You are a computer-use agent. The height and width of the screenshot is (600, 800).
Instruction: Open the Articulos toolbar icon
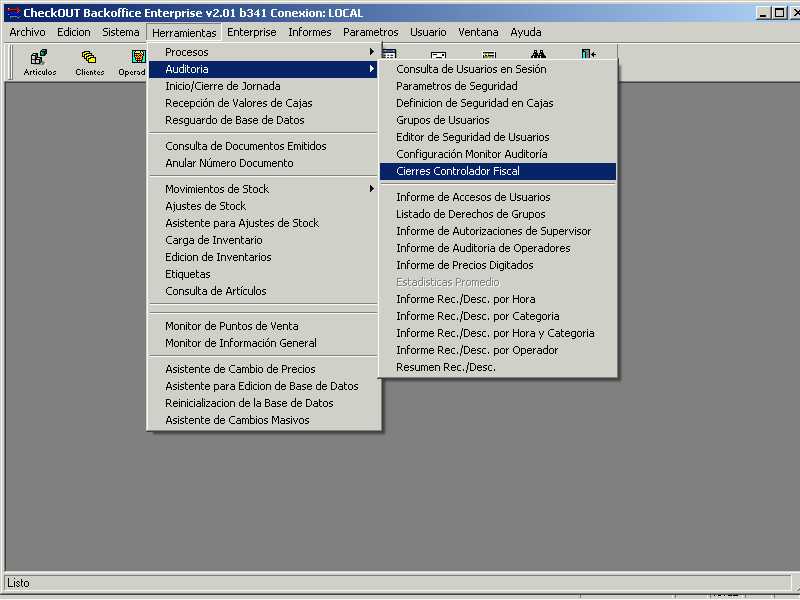39,62
